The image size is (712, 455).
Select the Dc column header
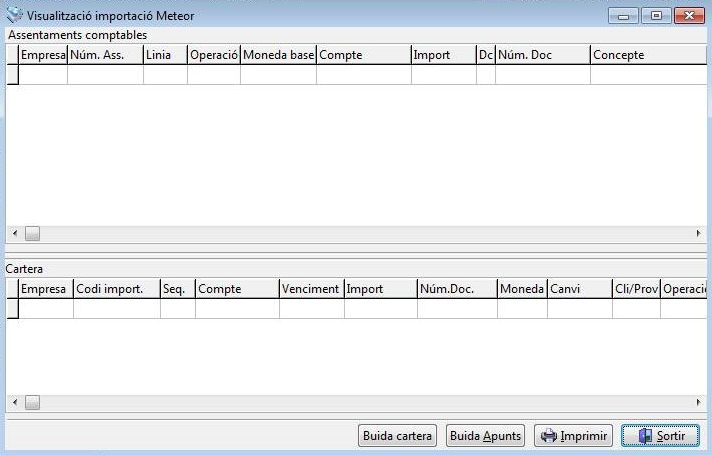(x=486, y=55)
